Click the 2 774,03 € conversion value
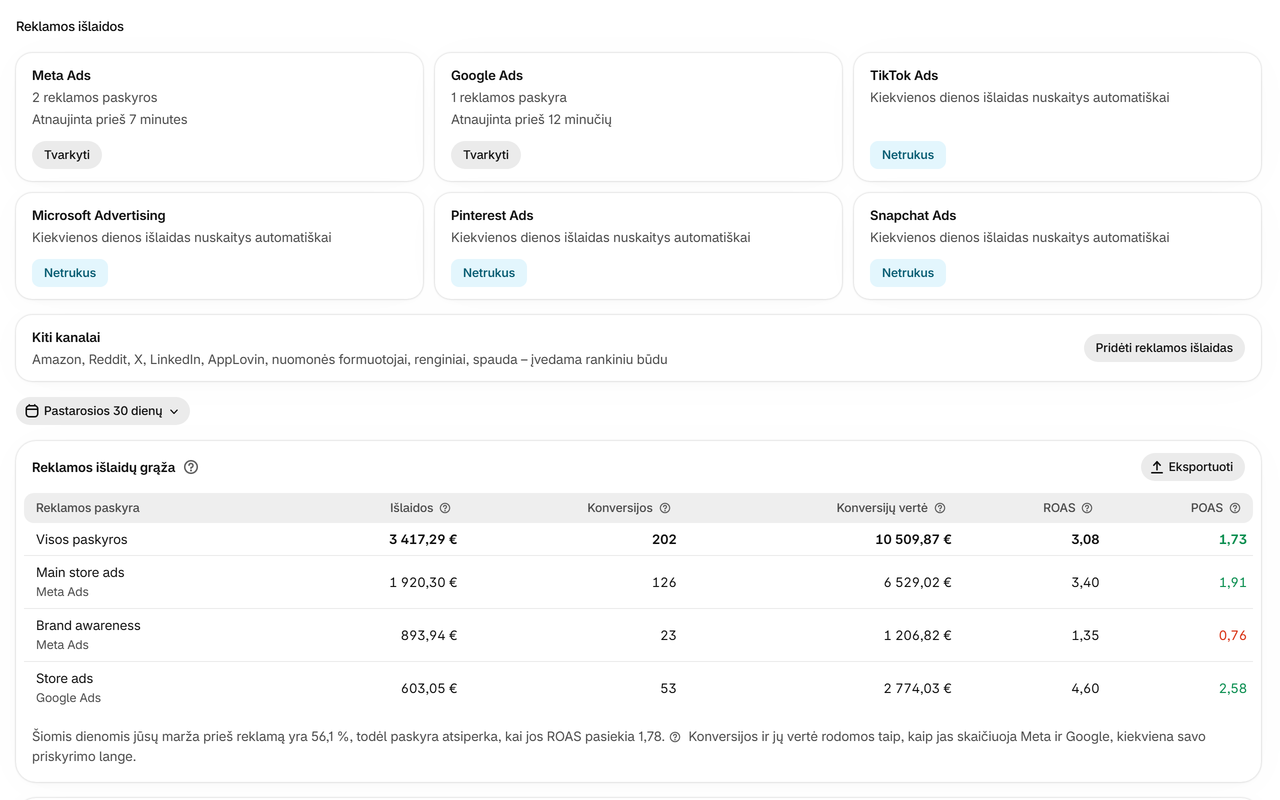The height and width of the screenshot is (800, 1280). tap(917, 688)
